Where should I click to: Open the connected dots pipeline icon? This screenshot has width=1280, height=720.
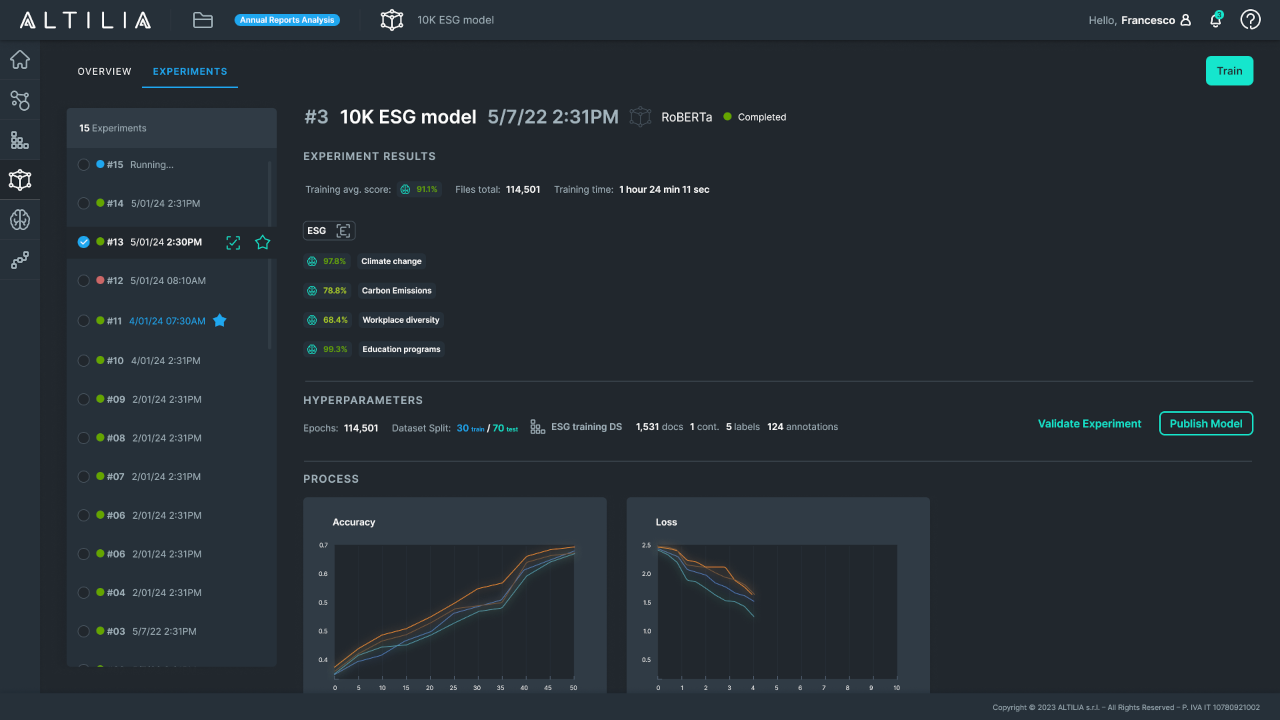(x=20, y=260)
